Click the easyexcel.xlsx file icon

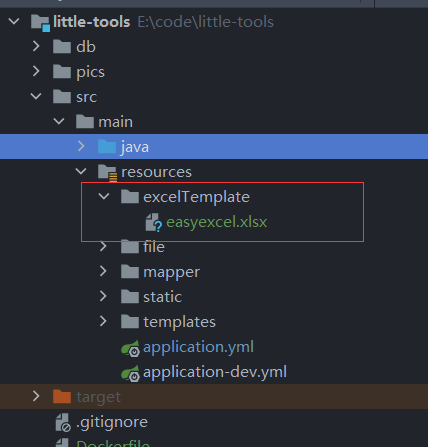point(153,222)
